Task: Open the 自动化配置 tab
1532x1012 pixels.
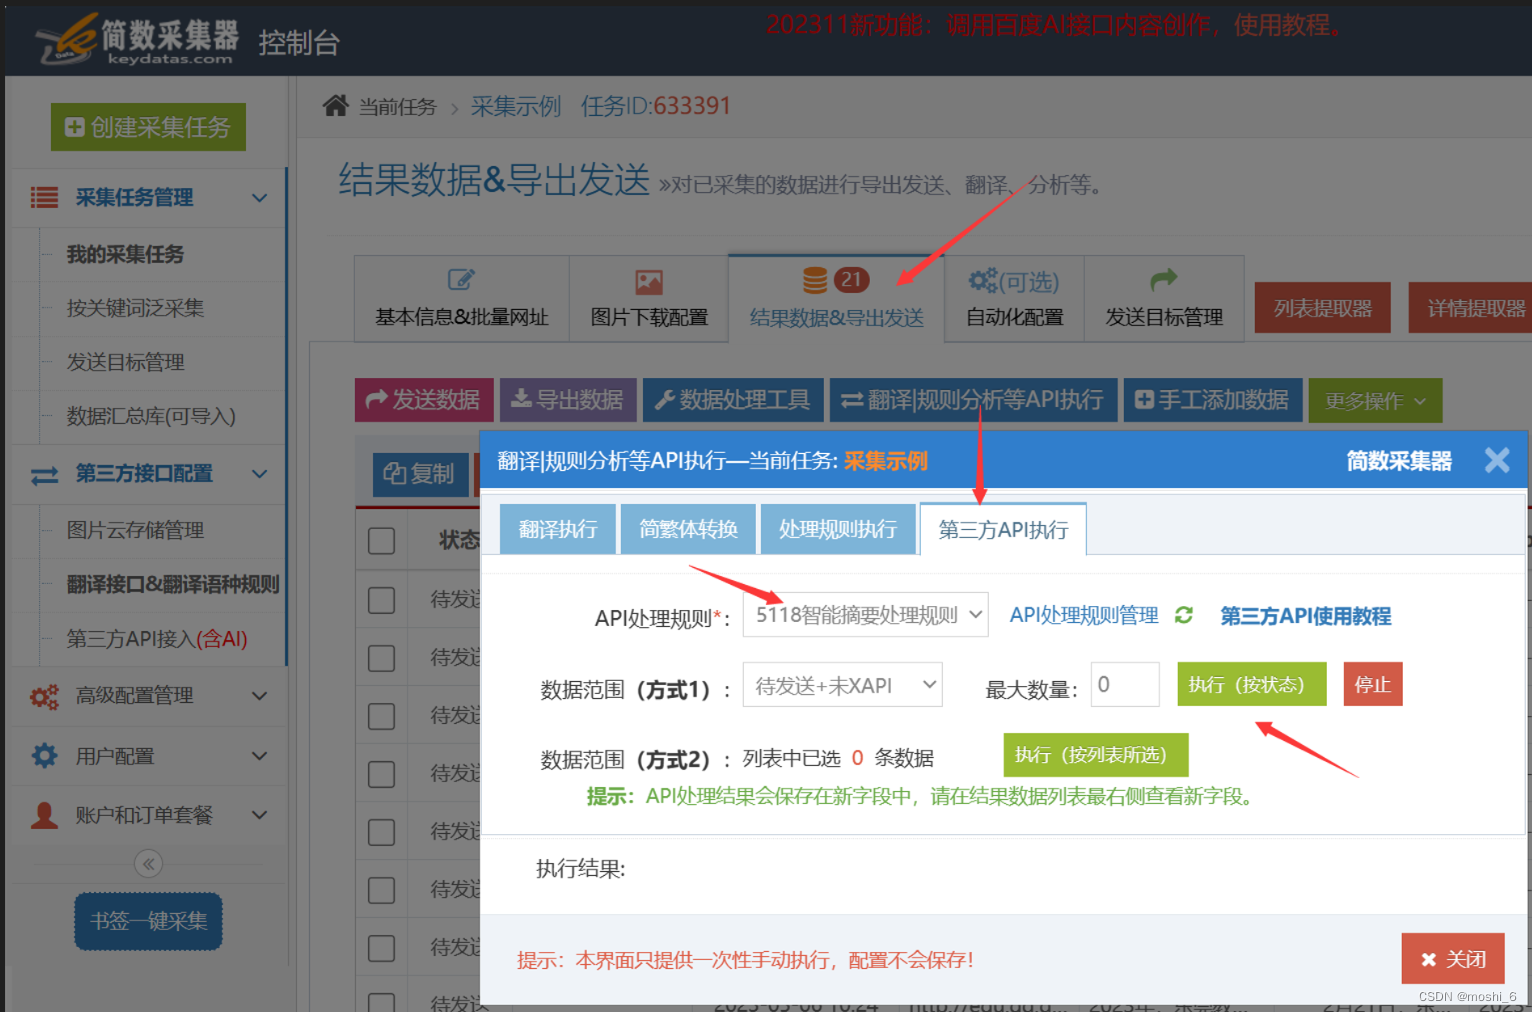Action: [x=1014, y=298]
